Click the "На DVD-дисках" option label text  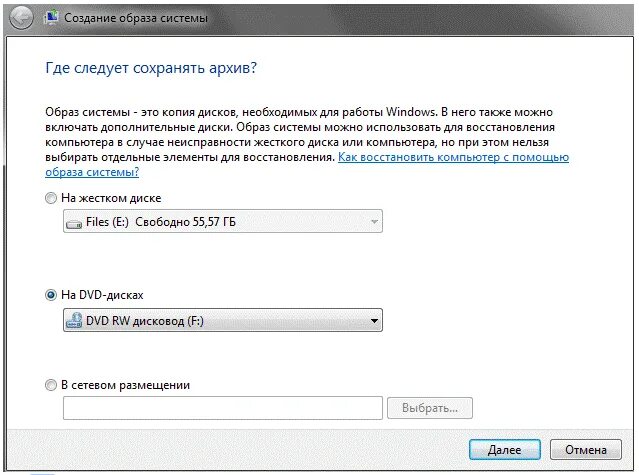pyautogui.click(x=102, y=296)
